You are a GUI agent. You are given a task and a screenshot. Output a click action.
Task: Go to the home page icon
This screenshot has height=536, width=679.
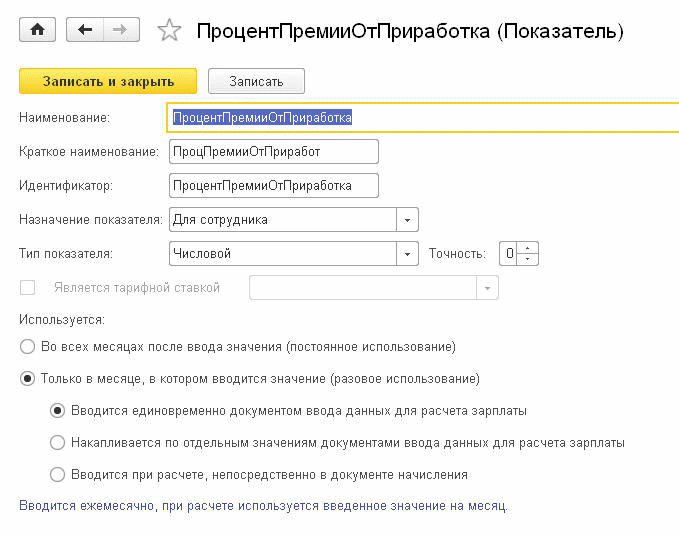pos(37,29)
